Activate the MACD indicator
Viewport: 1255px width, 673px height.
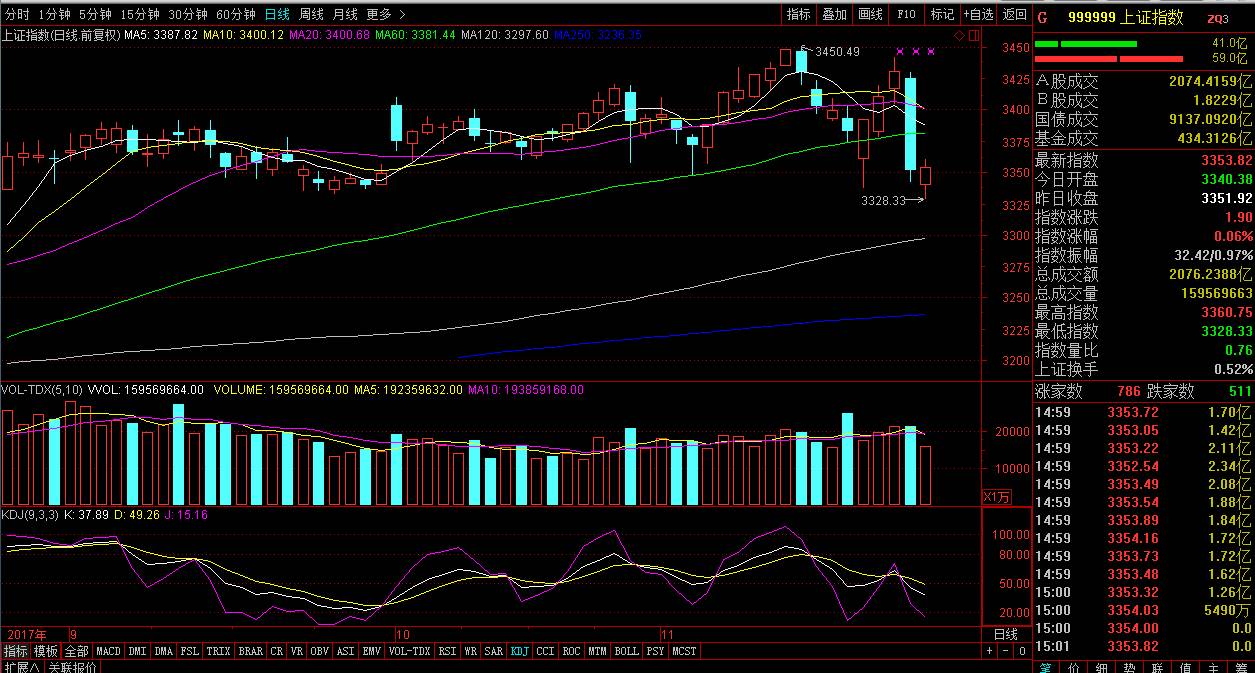pos(108,651)
